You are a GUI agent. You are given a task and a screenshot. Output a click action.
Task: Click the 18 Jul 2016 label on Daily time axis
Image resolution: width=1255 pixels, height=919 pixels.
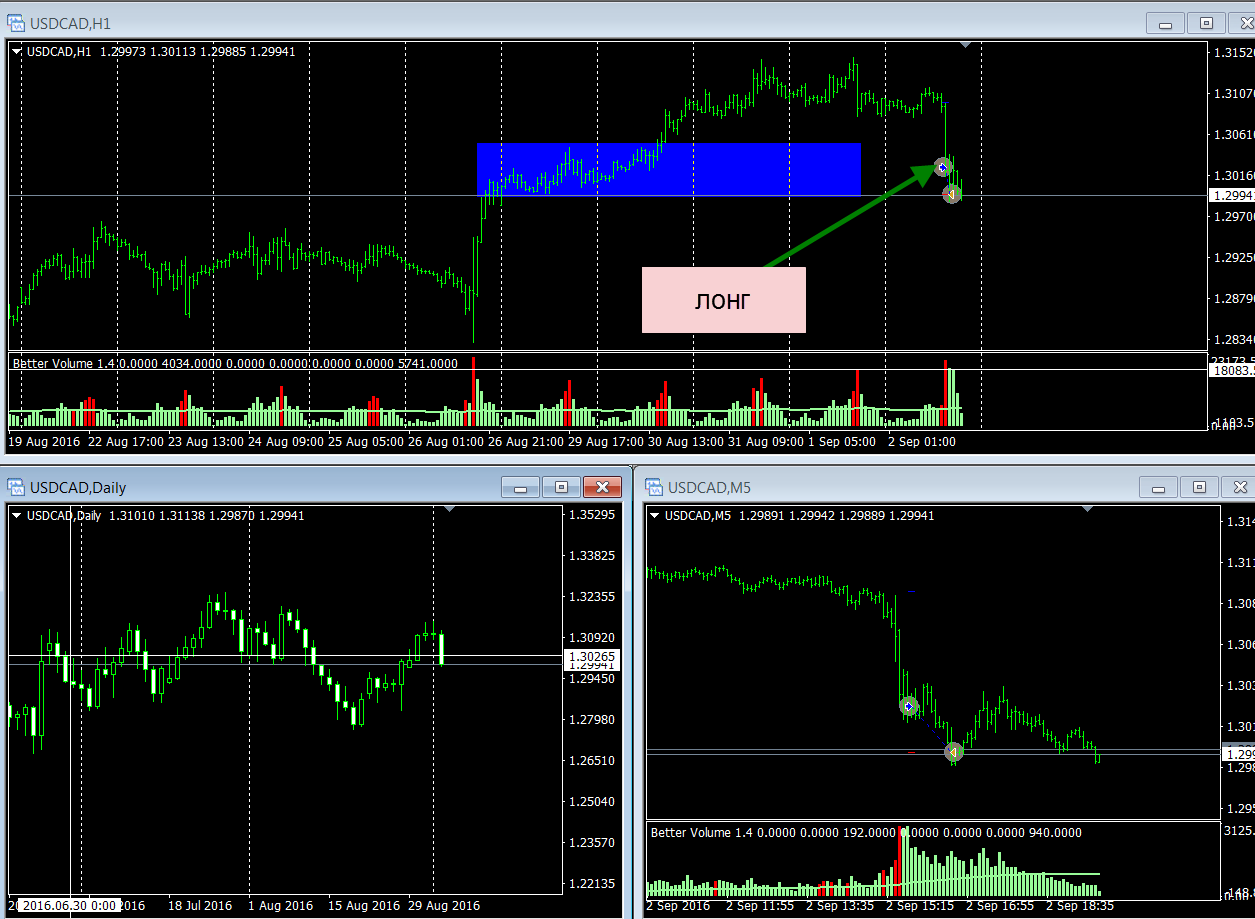point(200,906)
